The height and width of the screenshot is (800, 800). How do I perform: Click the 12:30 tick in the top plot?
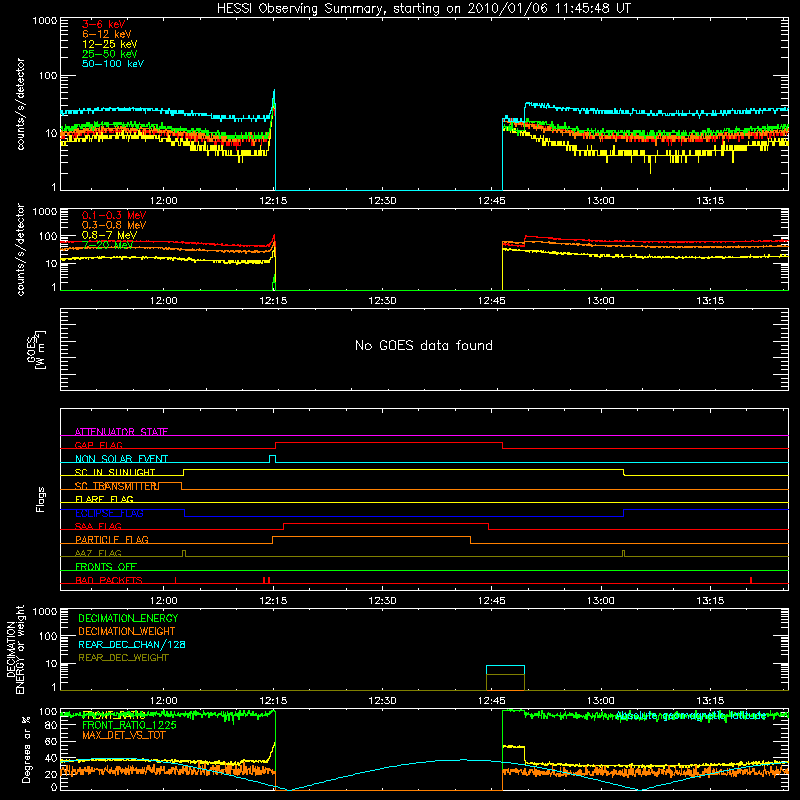tap(382, 201)
